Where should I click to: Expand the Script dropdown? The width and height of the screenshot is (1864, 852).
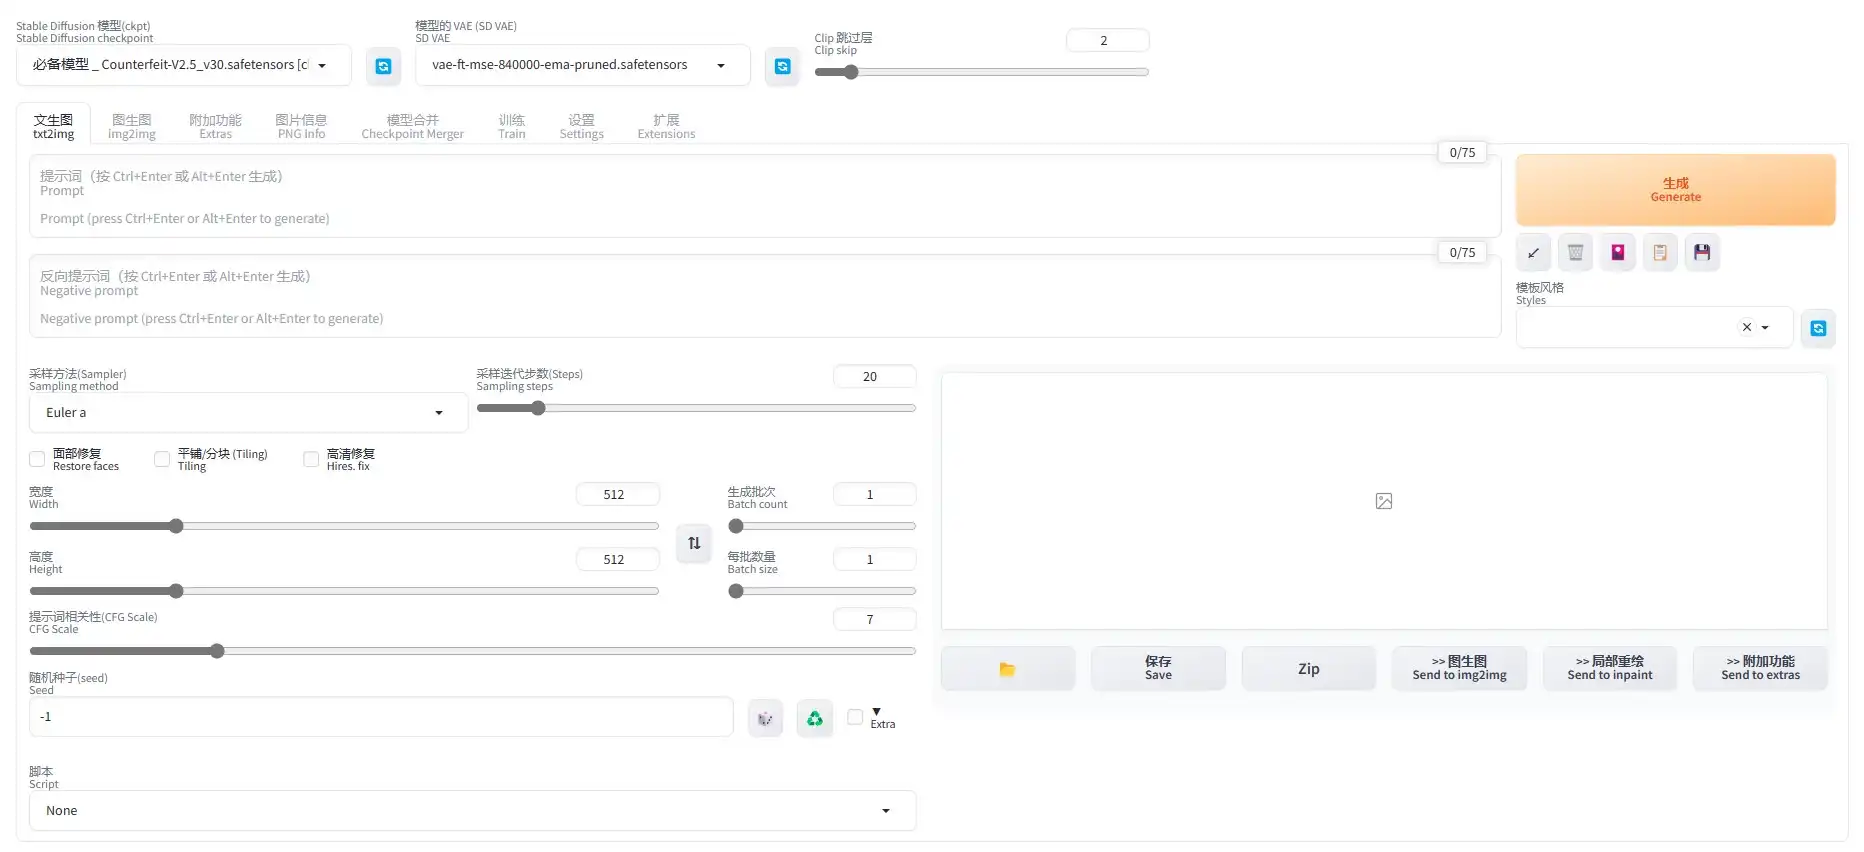point(471,811)
